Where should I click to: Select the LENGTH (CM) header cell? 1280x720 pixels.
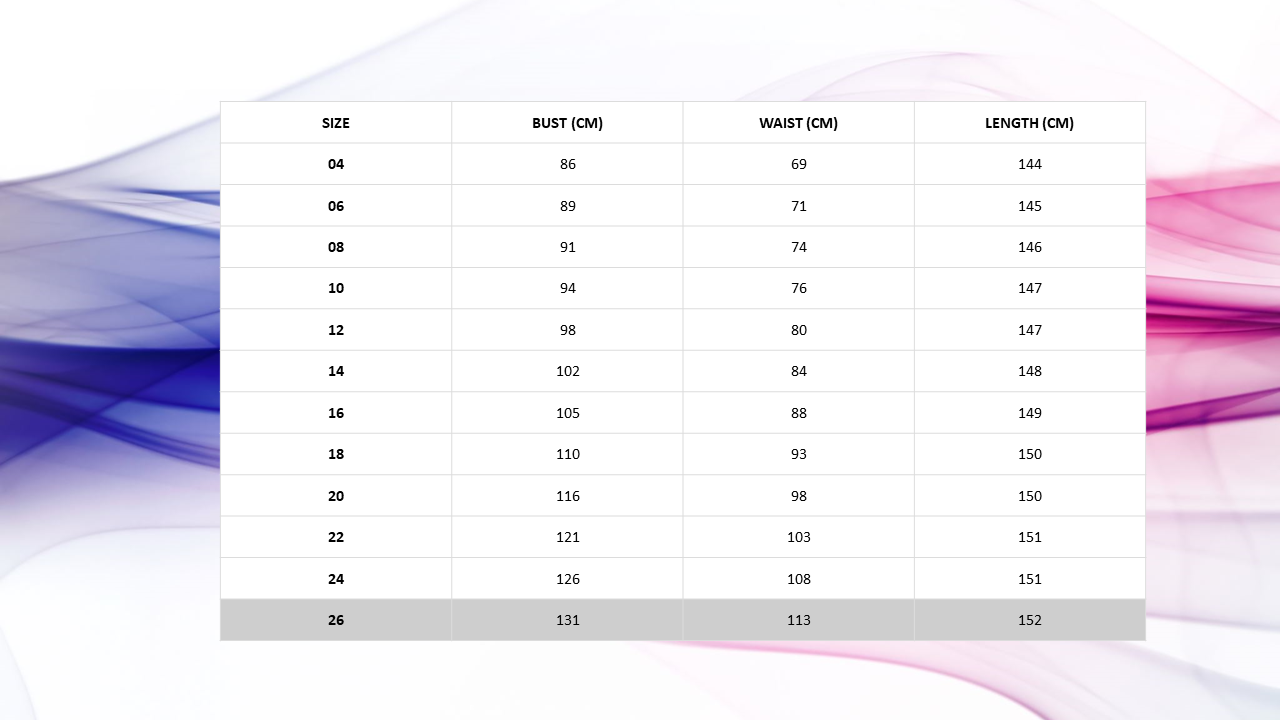point(1029,123)
